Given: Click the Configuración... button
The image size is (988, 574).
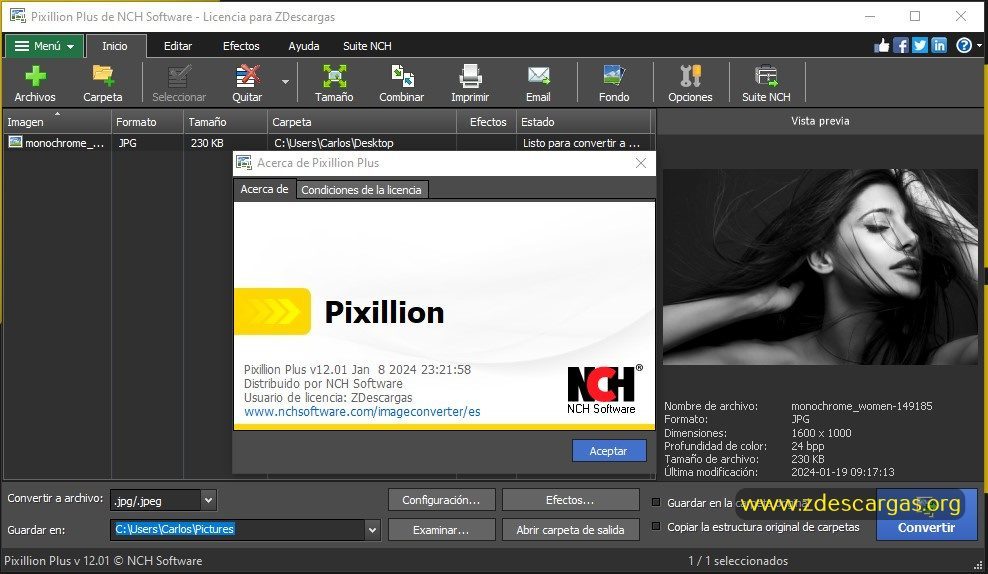Looking at the screenshot, I should (441, 500).
